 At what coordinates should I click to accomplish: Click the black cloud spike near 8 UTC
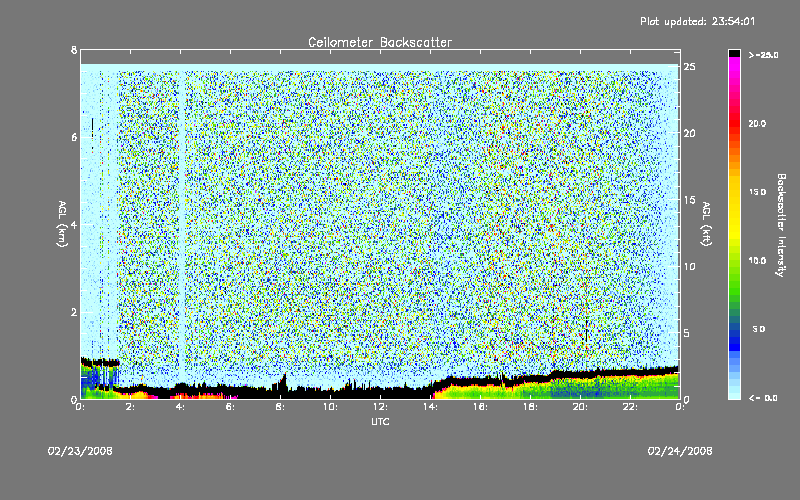point(284,382)
